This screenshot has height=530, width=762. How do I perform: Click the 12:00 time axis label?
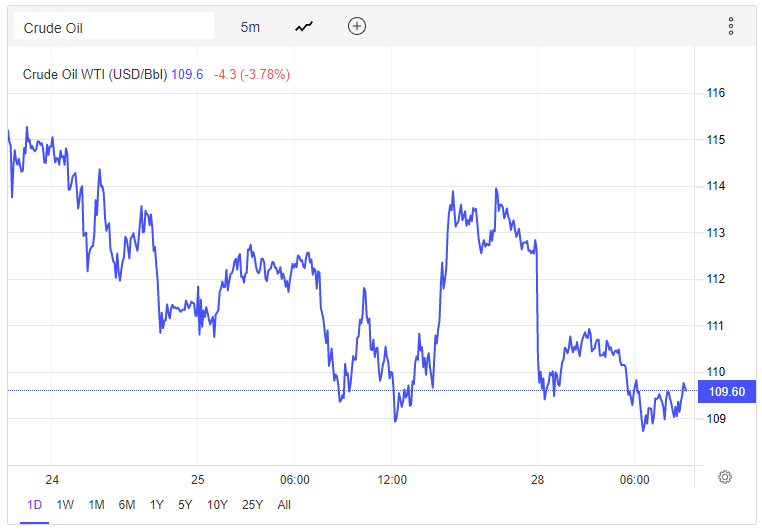click(392, 479)
